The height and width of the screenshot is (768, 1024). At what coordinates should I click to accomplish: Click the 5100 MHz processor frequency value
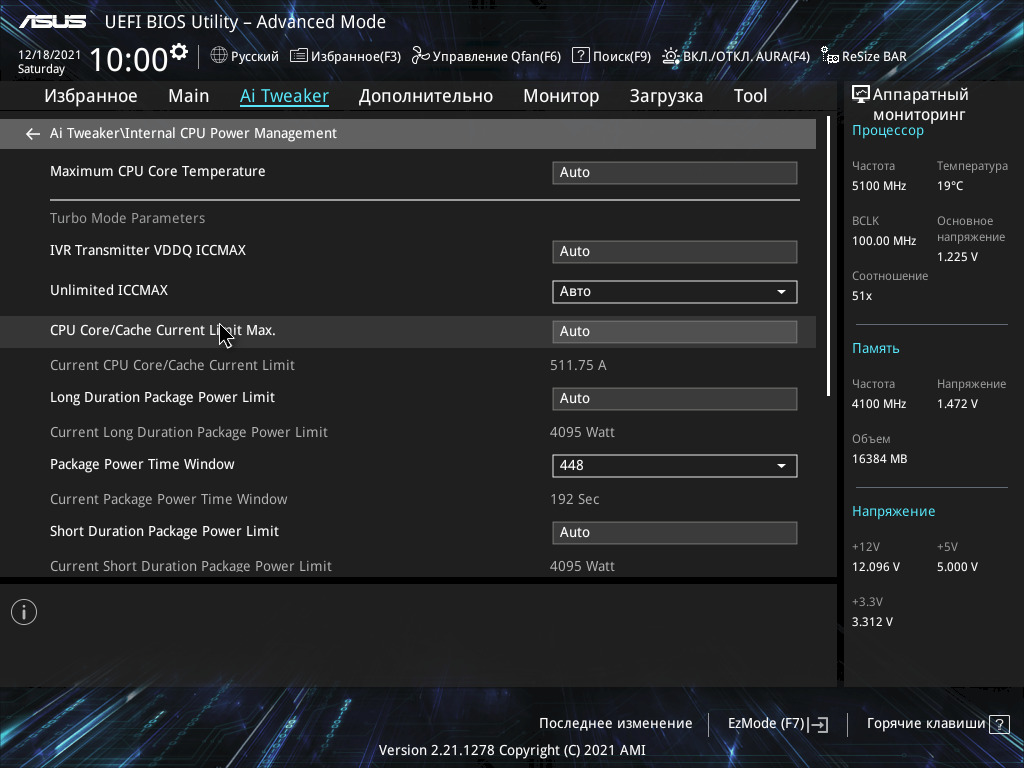click(x=879, y=186)
